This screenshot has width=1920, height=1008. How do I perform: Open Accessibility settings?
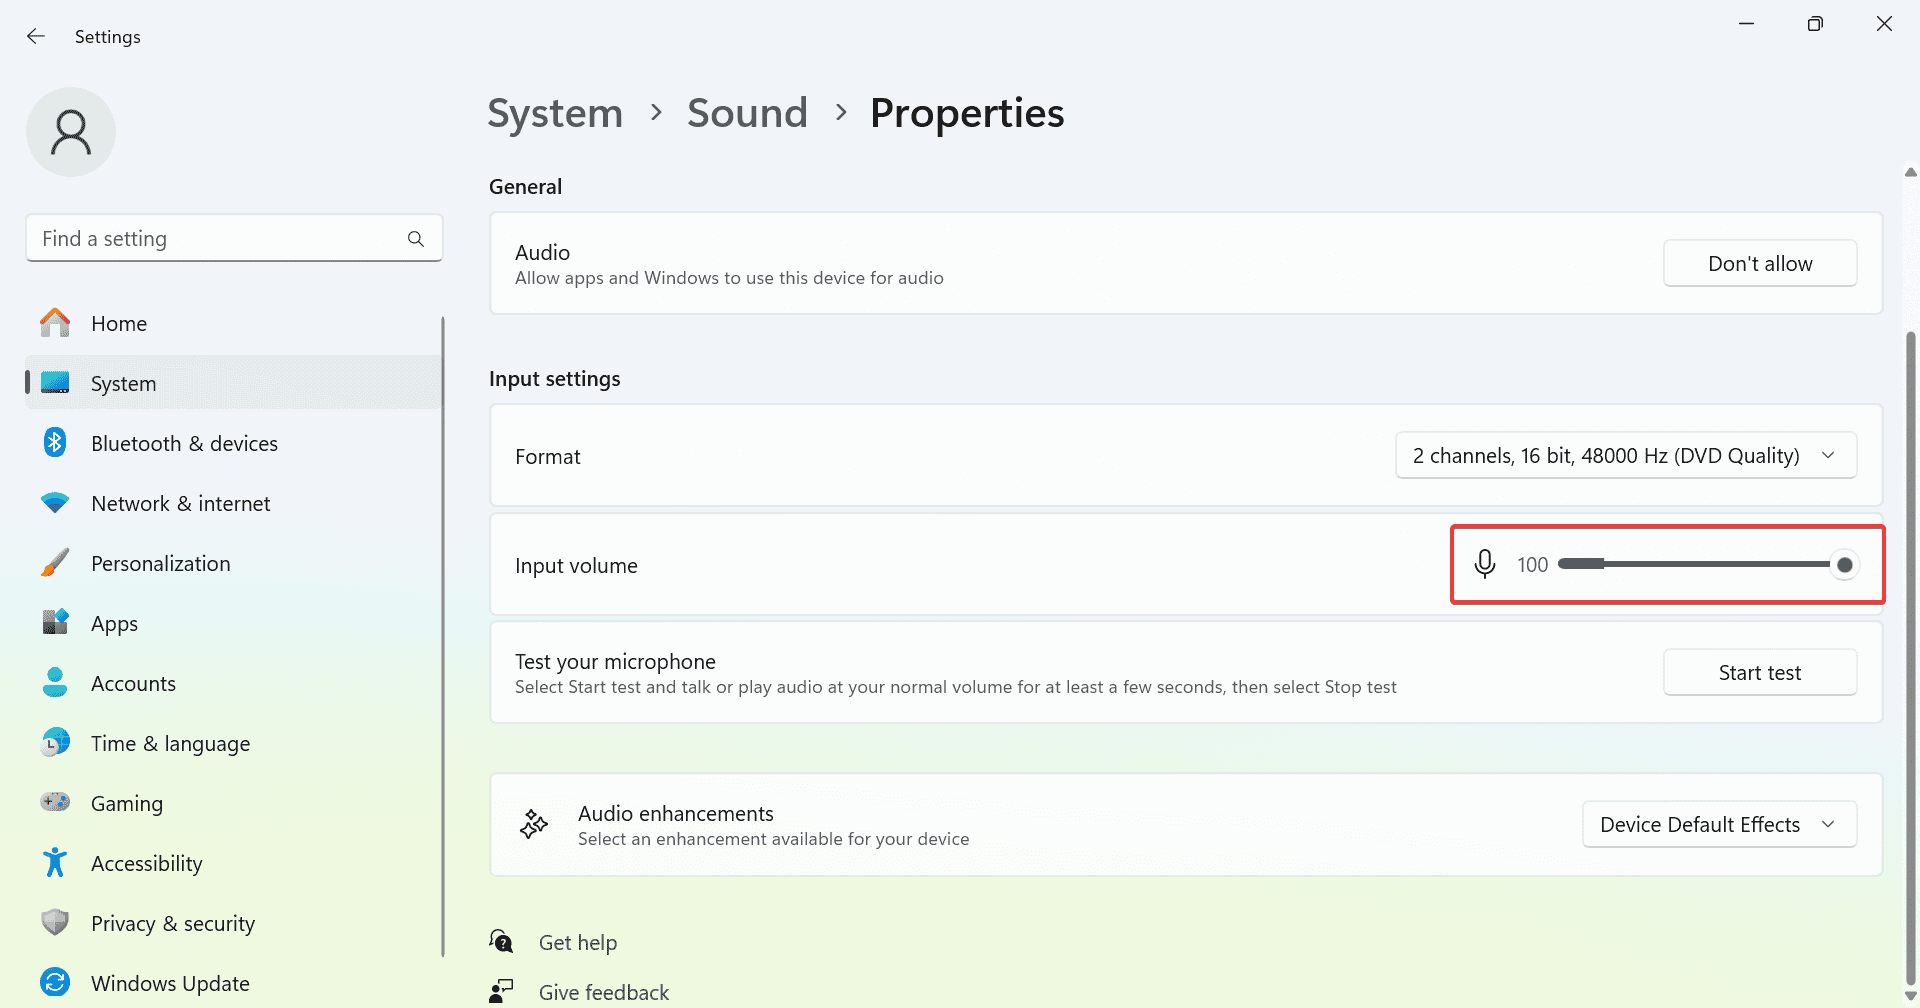(233, 863)
